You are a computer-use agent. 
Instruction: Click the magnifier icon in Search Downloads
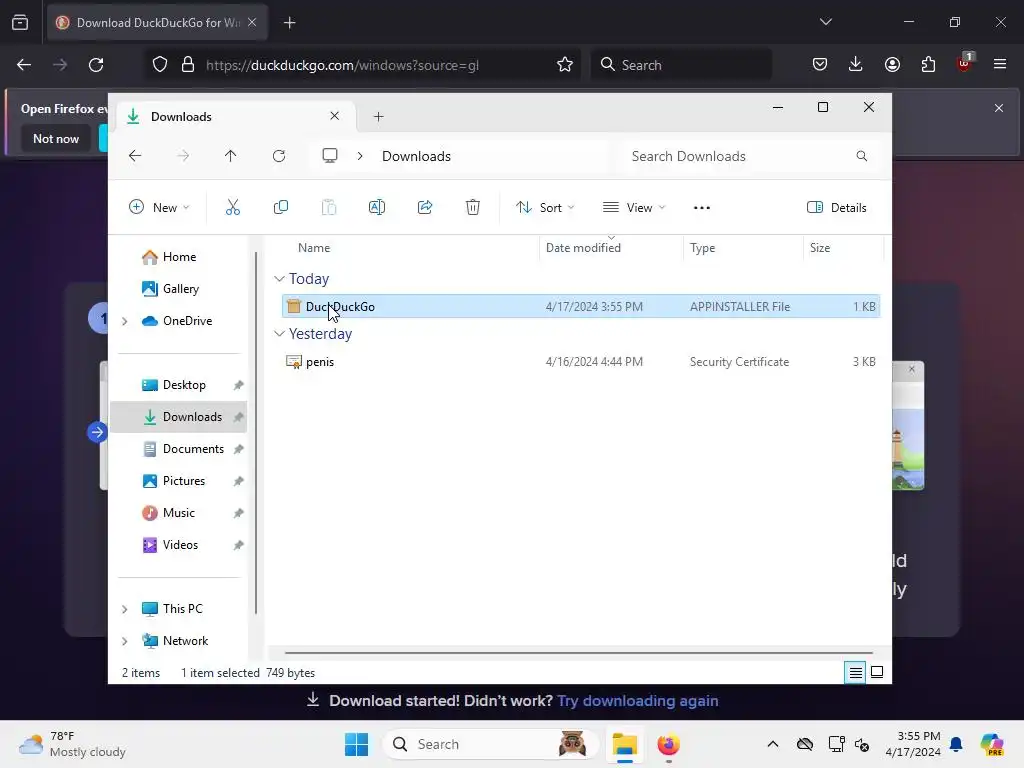[x=861, y=156]
